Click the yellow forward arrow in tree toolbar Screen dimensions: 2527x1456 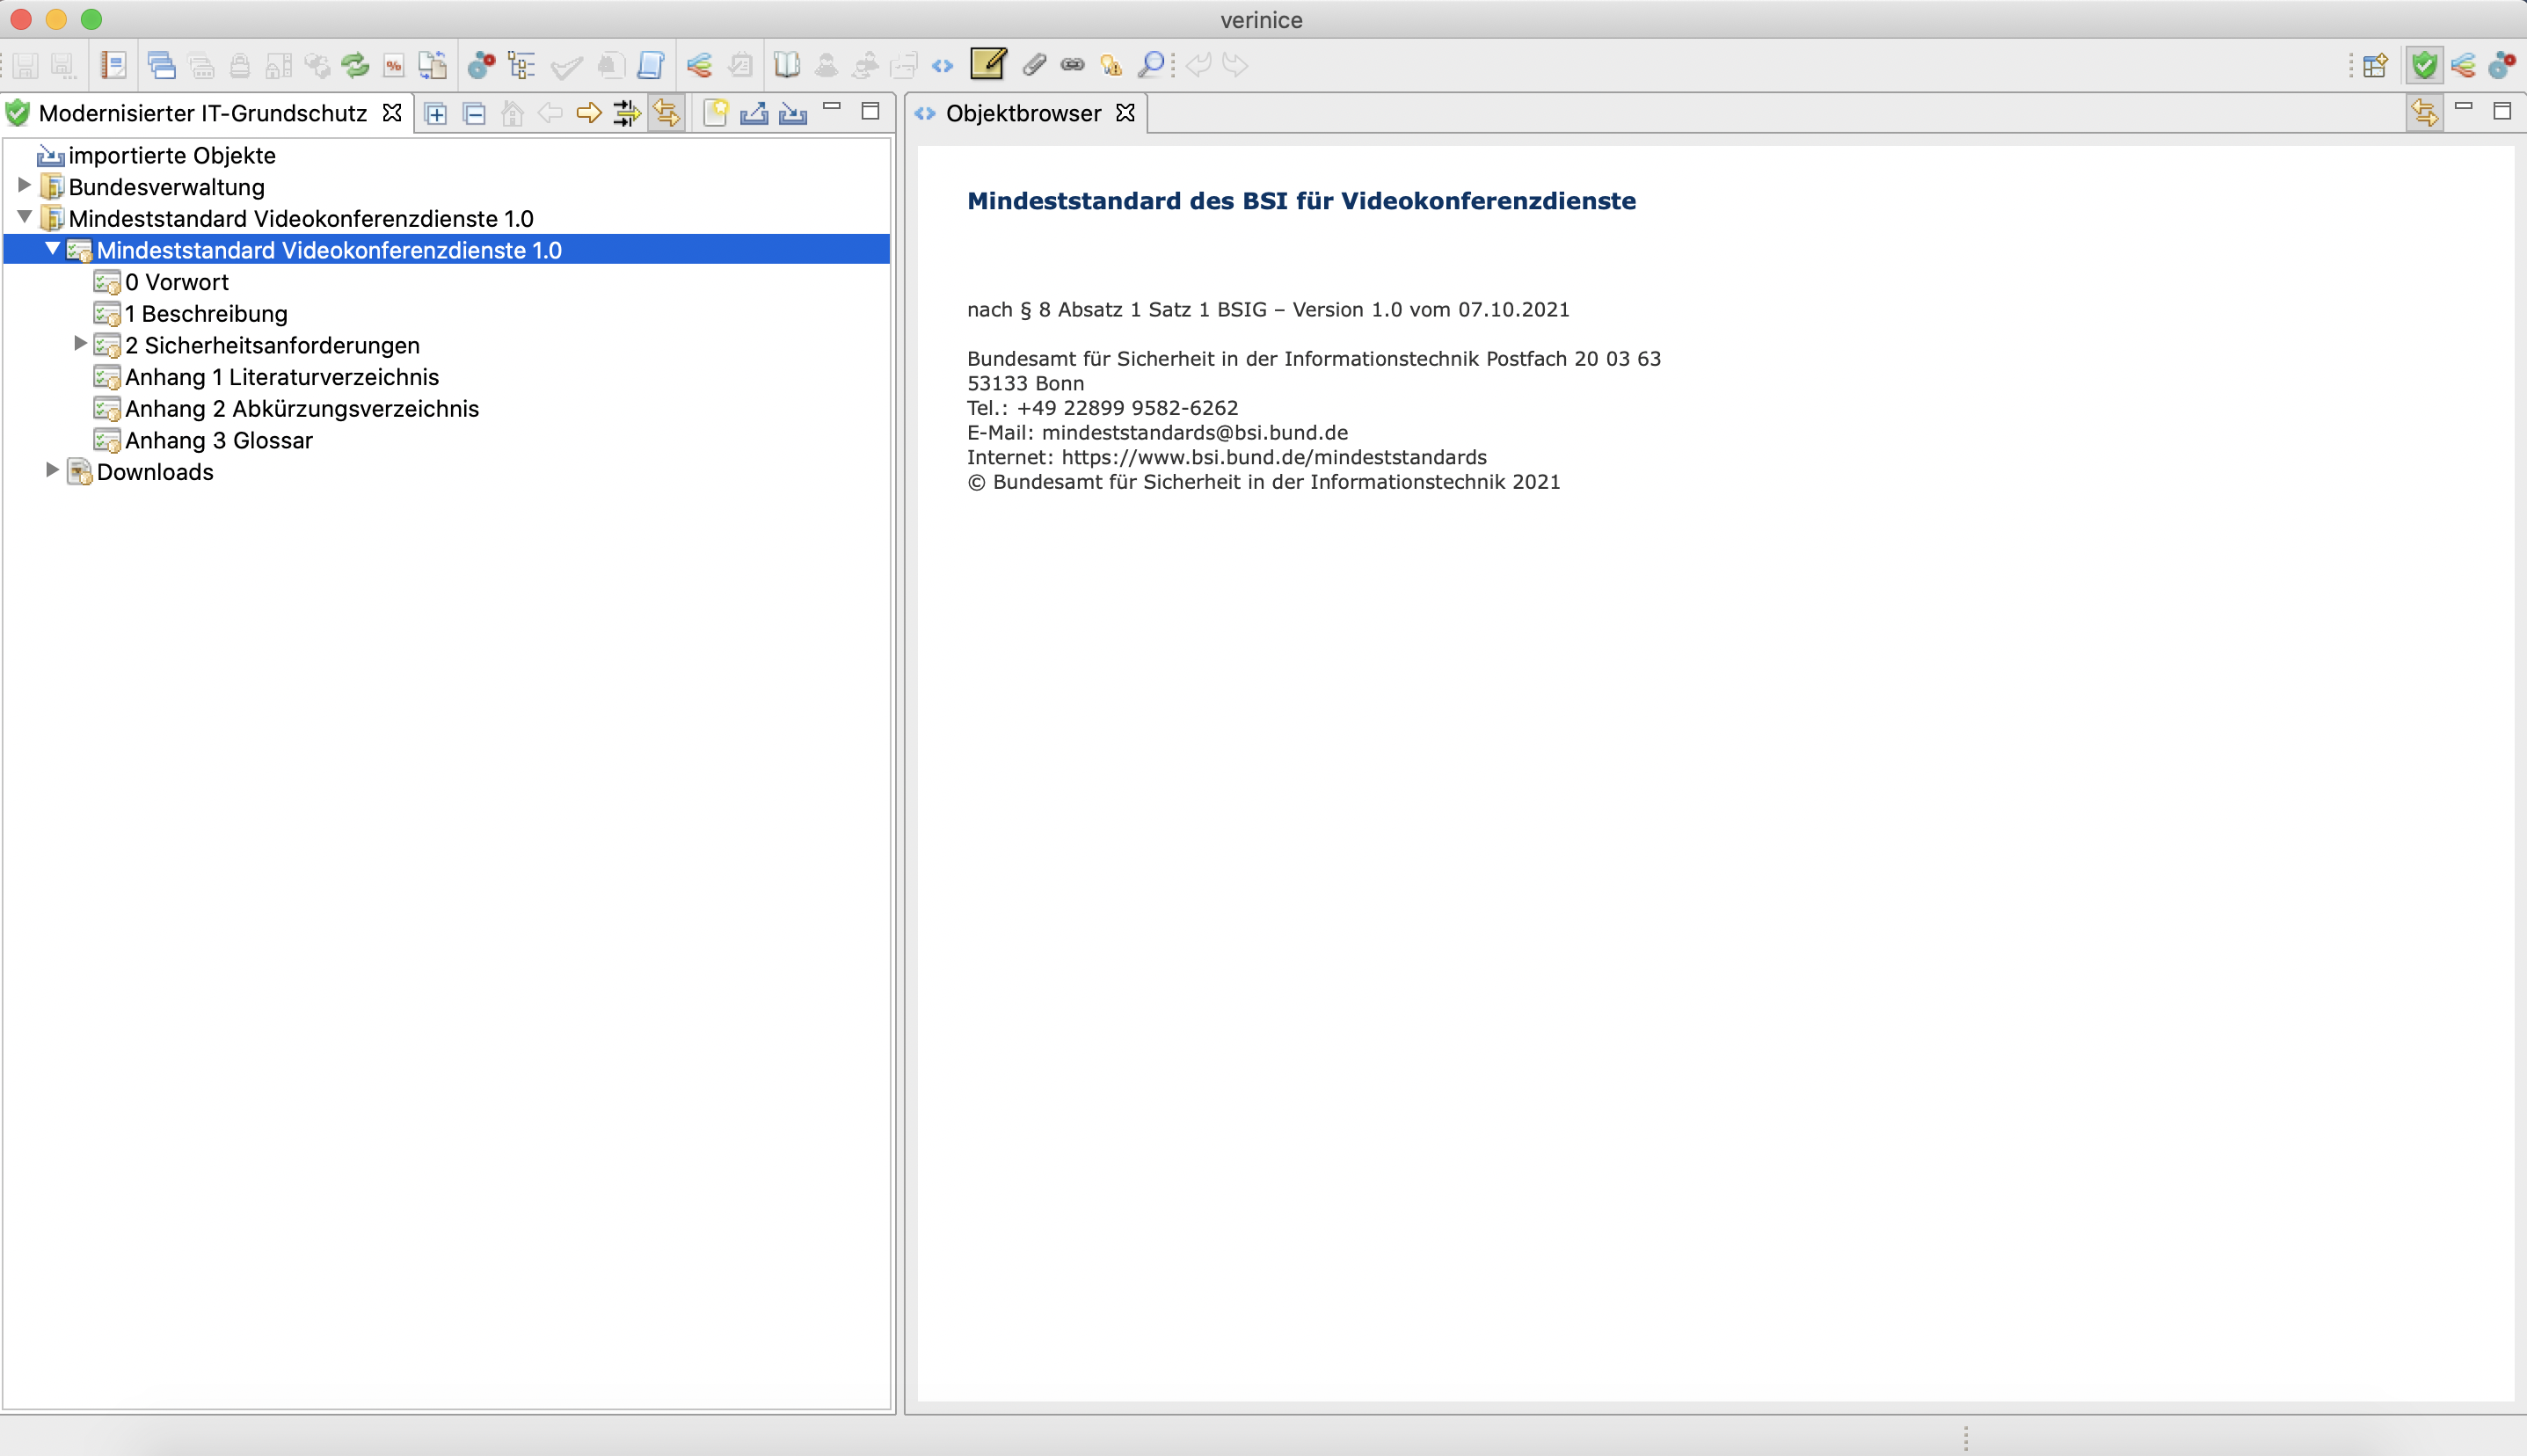[589, 113]
